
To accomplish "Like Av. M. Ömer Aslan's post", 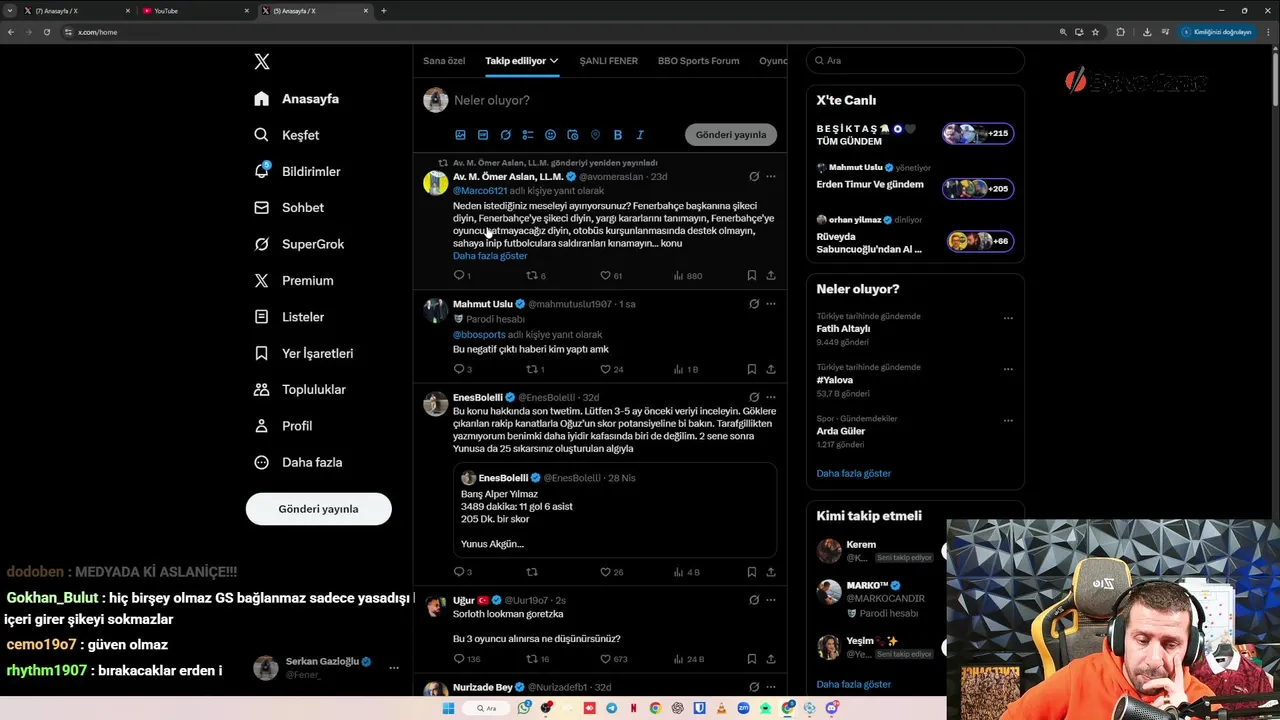I will pos(610,275).
